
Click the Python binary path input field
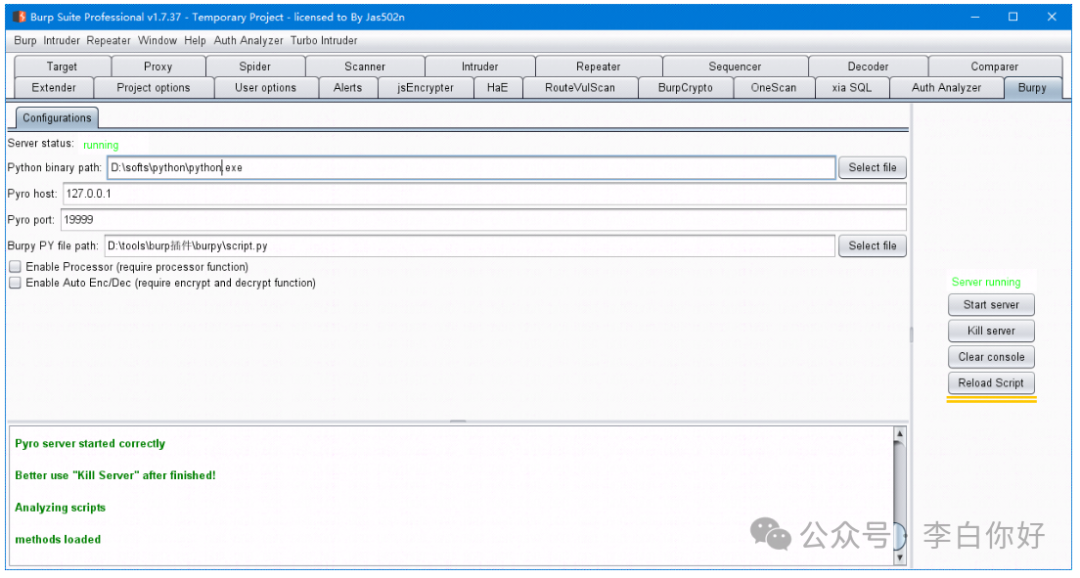point(471,167)
